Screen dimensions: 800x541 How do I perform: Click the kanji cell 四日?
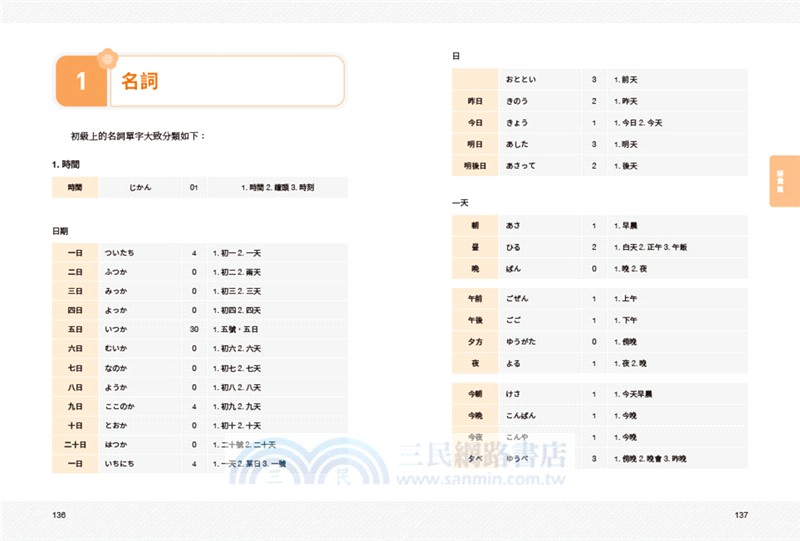[x=75, y=310]
